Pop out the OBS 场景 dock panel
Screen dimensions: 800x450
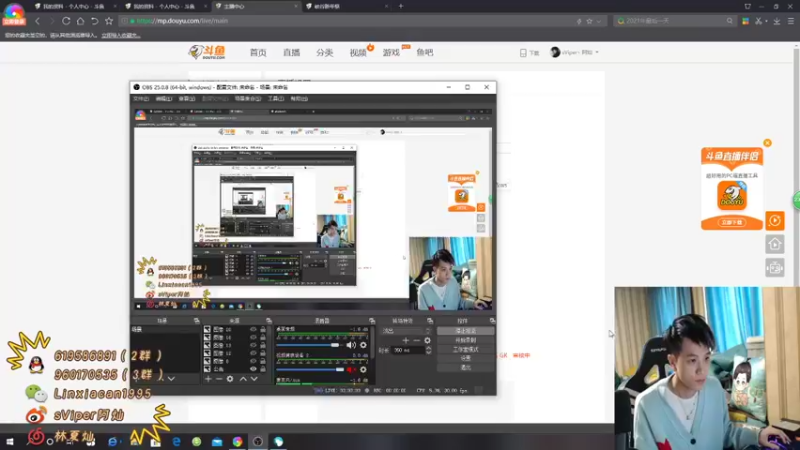tap(196, 320)
